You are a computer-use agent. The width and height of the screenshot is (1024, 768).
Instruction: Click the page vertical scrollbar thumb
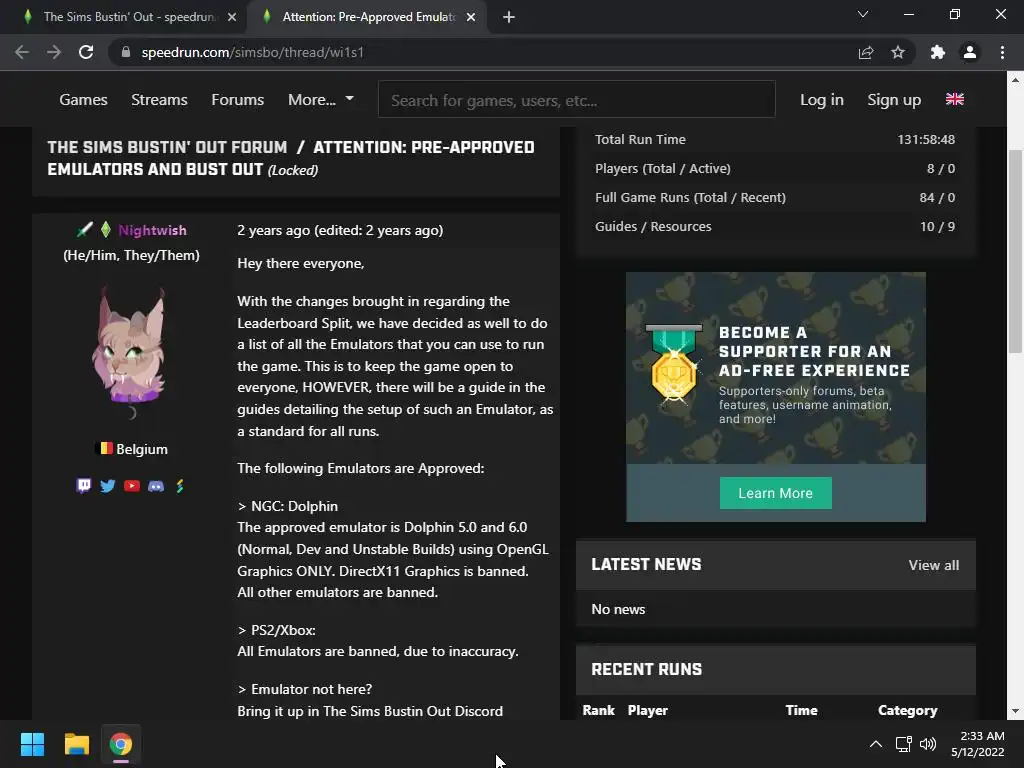[1014, 251]
